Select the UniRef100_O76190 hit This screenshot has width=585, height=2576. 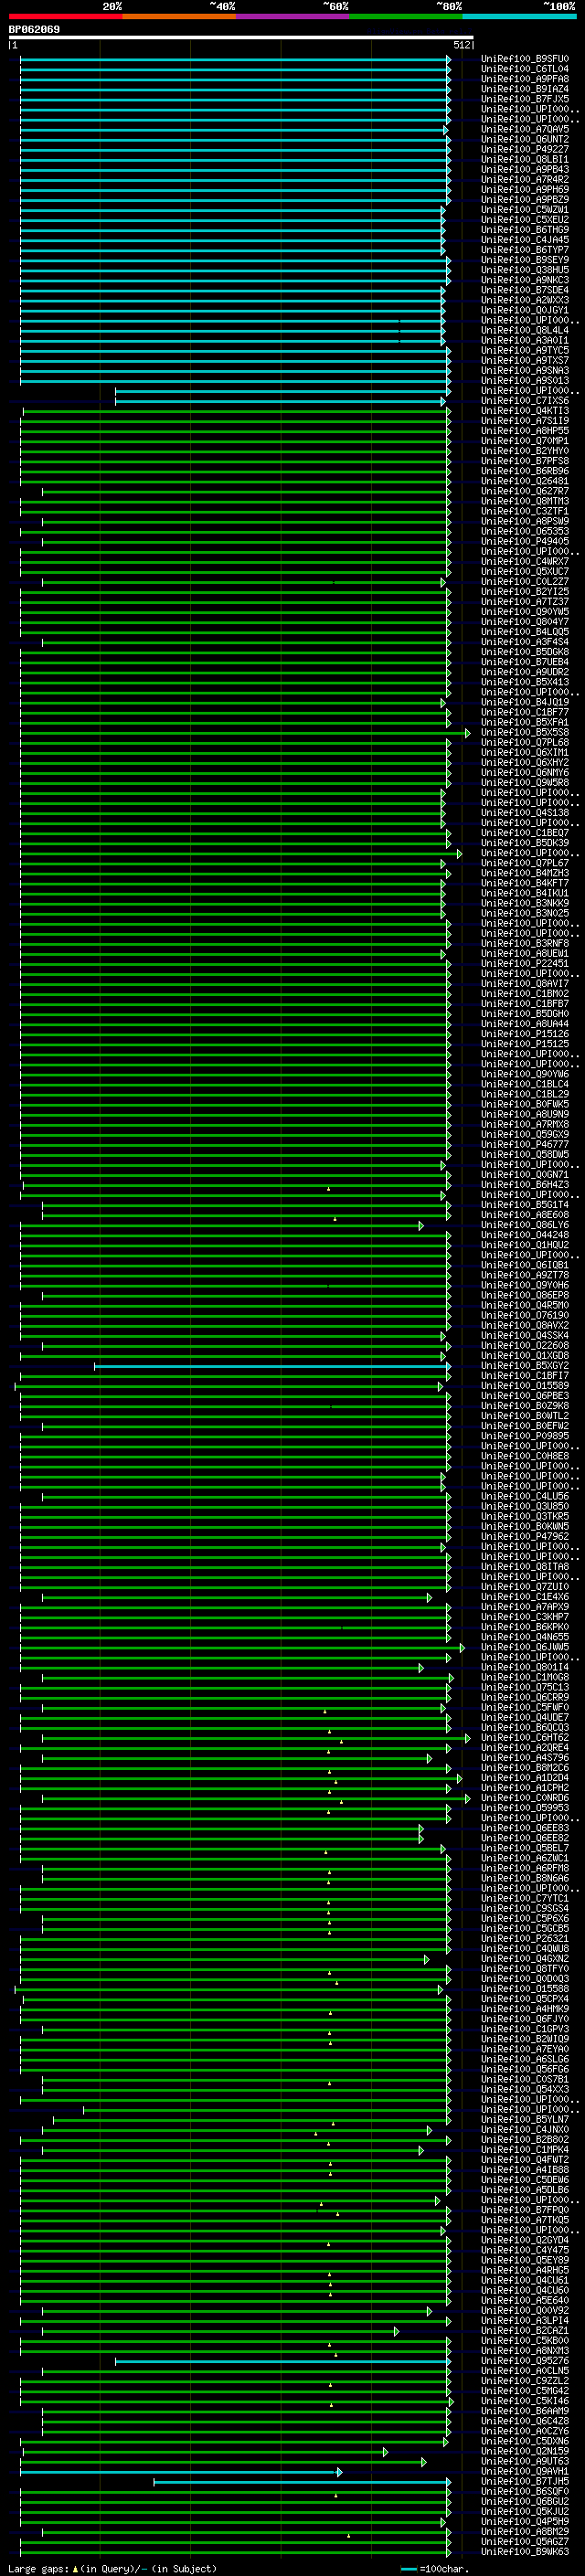coord(524,1315)
